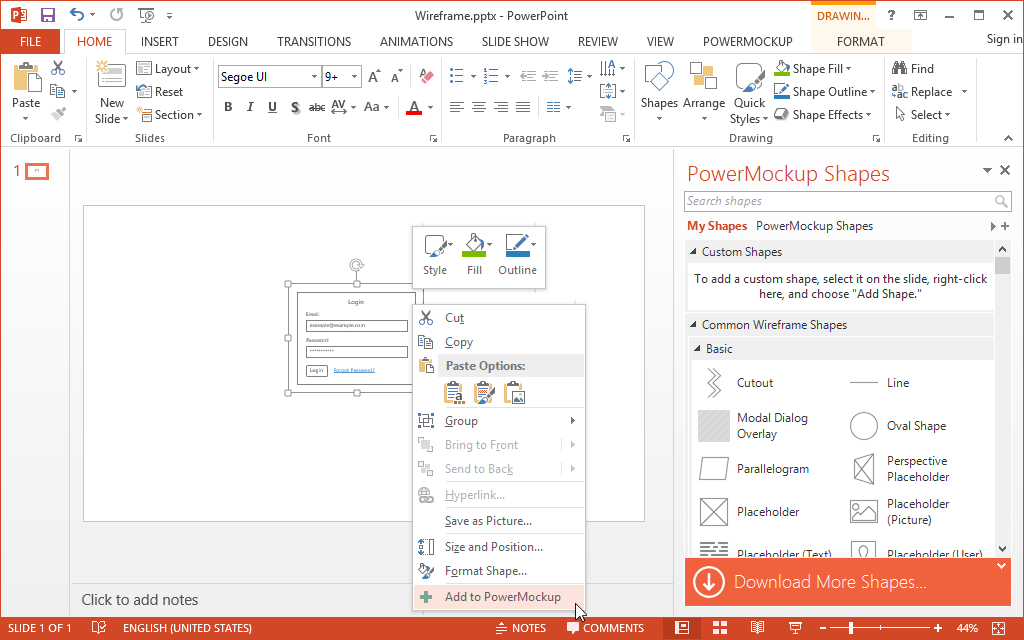Insert the Oval Shape from the panel
Screen dimensions: 1024x640
[864, 426]
